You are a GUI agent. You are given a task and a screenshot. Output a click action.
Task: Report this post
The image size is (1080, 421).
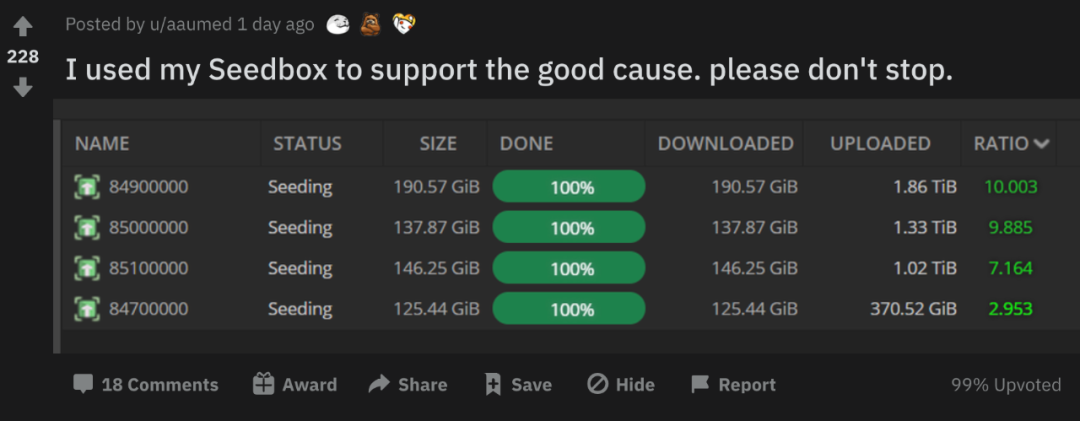coord(733,385)
